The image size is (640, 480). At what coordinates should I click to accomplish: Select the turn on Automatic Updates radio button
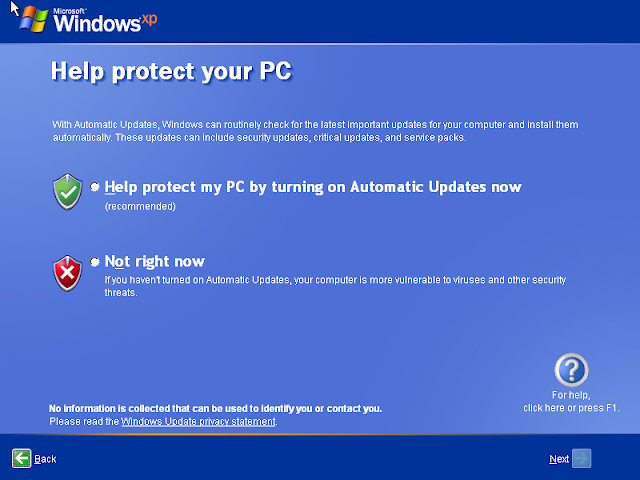95,187
